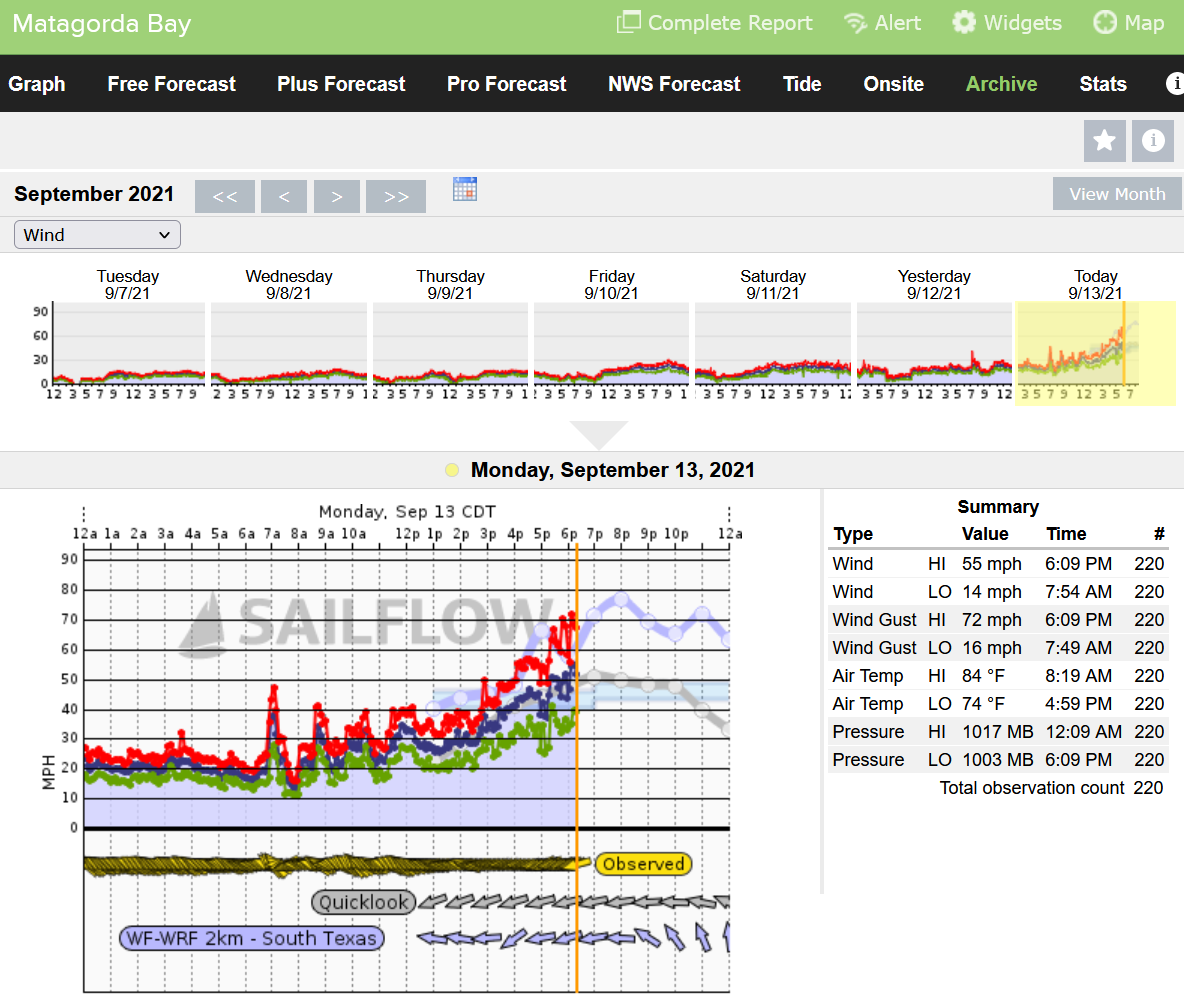Click the Summary table heading
The width and height of the screenshot is (1184, 1001).
pyautogui.click(x=997, y=507)
